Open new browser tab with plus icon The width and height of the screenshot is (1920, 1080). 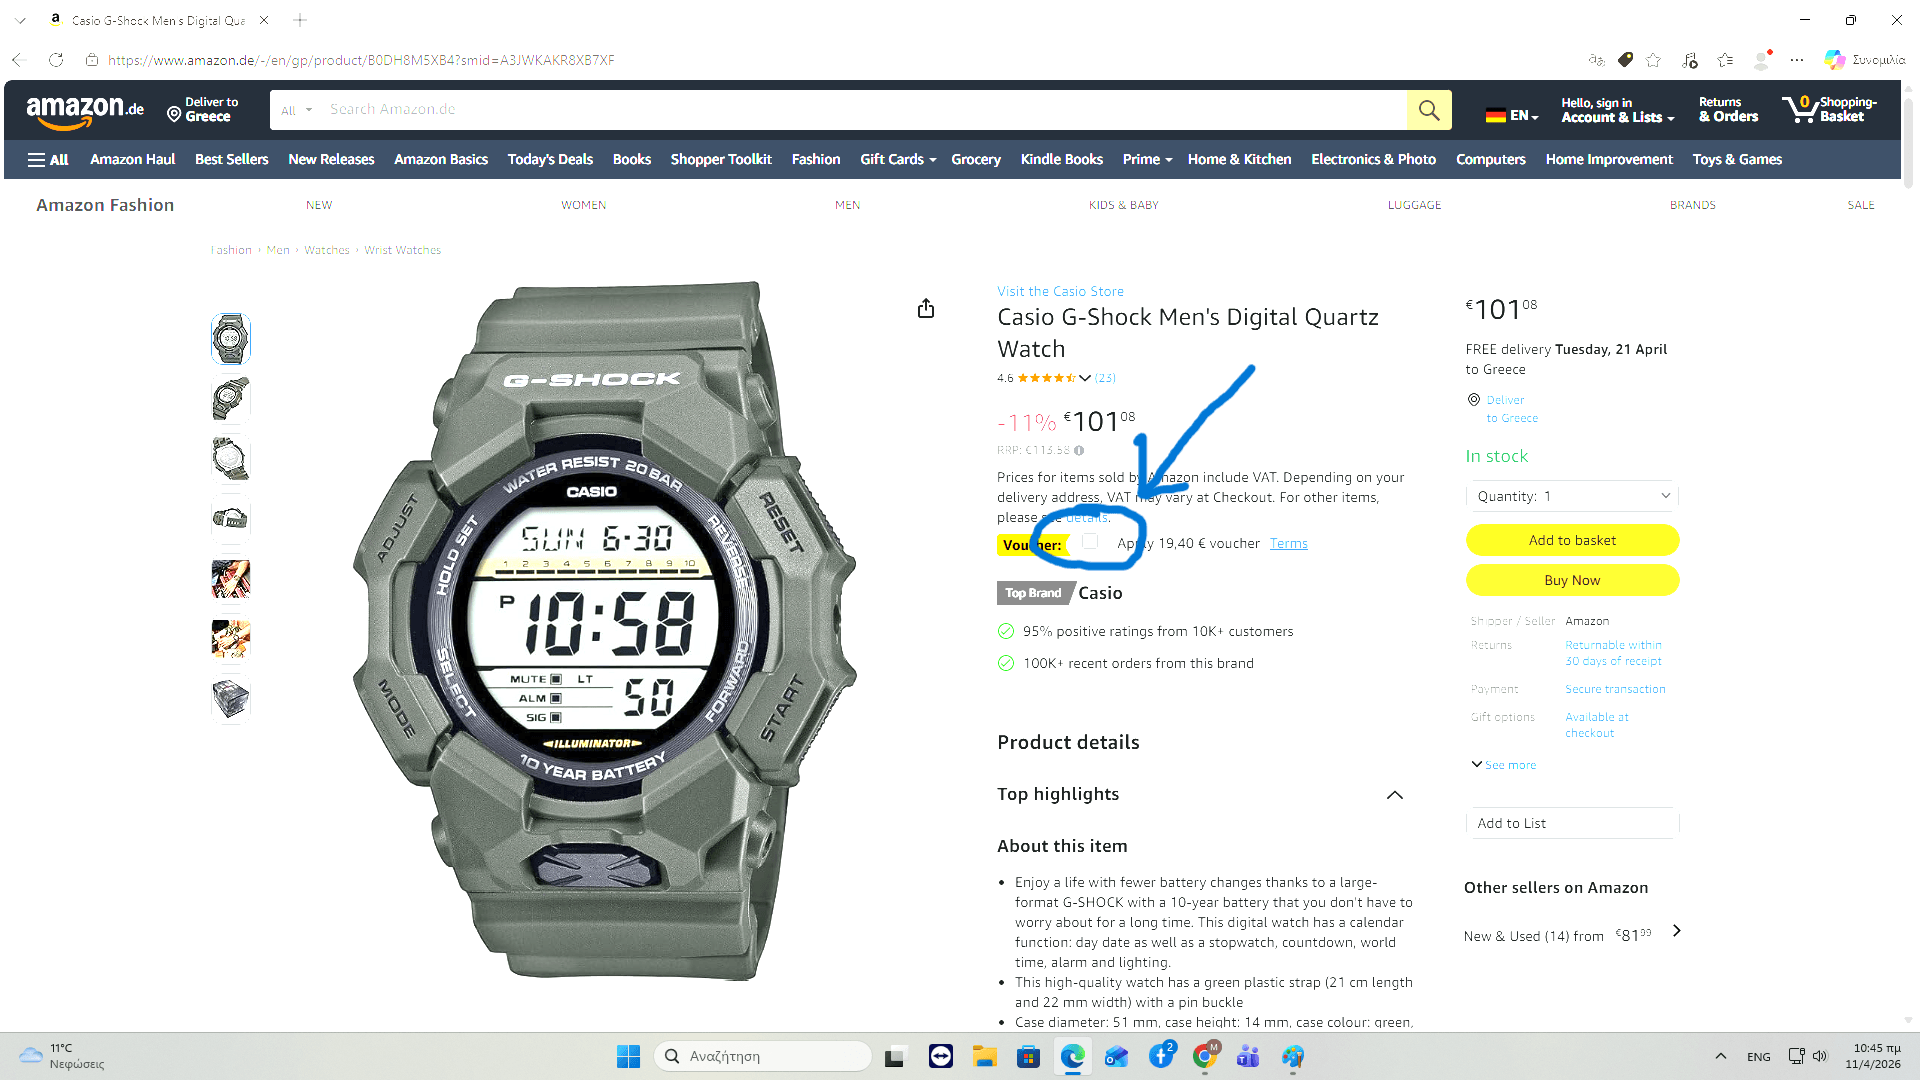click(x=300, y=20)
